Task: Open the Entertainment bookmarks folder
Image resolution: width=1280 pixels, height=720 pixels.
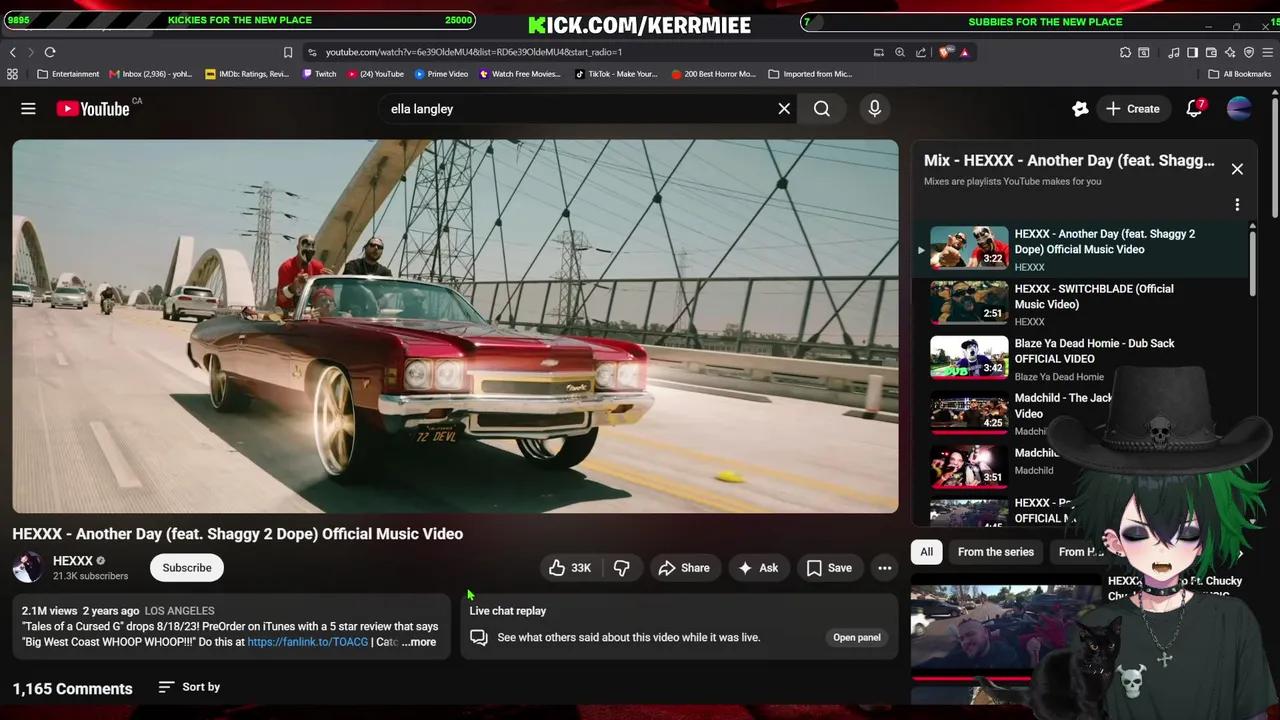Action: click(x=68, y=74)
